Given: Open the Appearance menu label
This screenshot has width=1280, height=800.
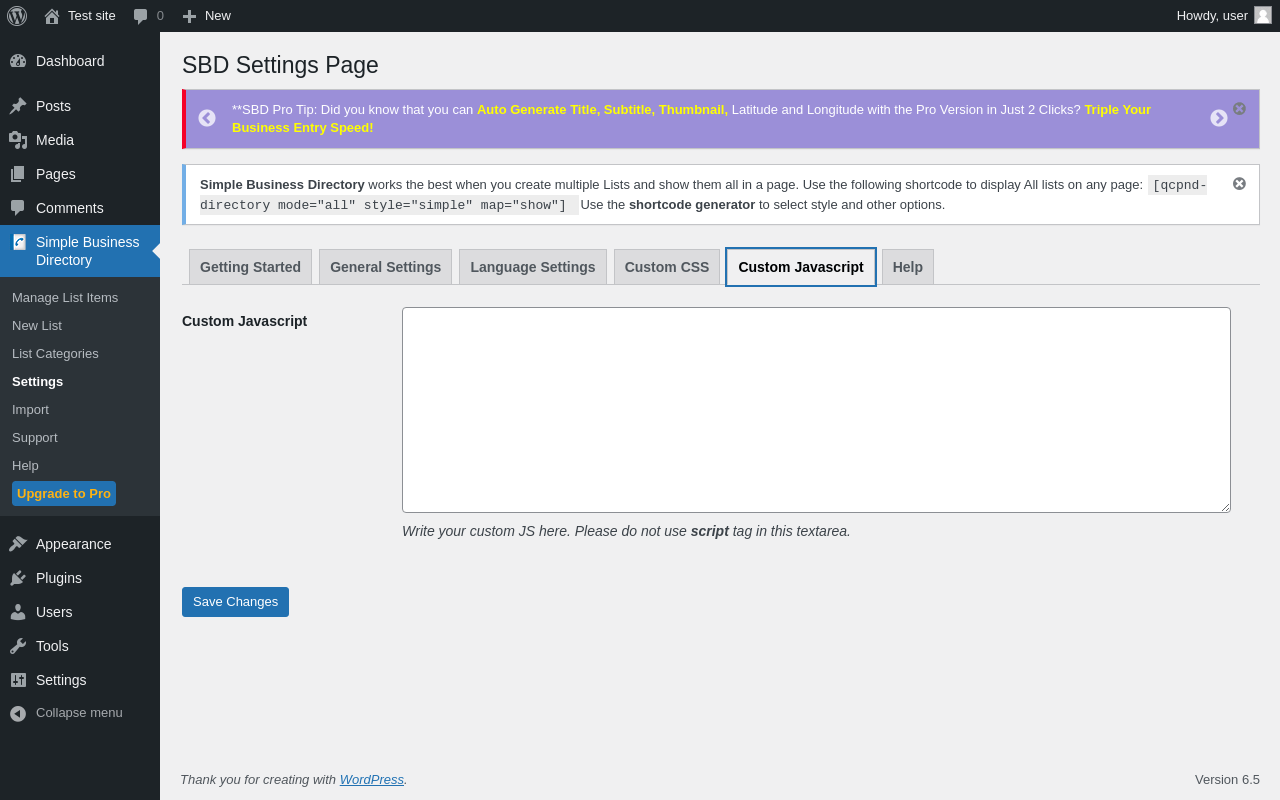Looking at the screenshot, I should coord(74,544).
